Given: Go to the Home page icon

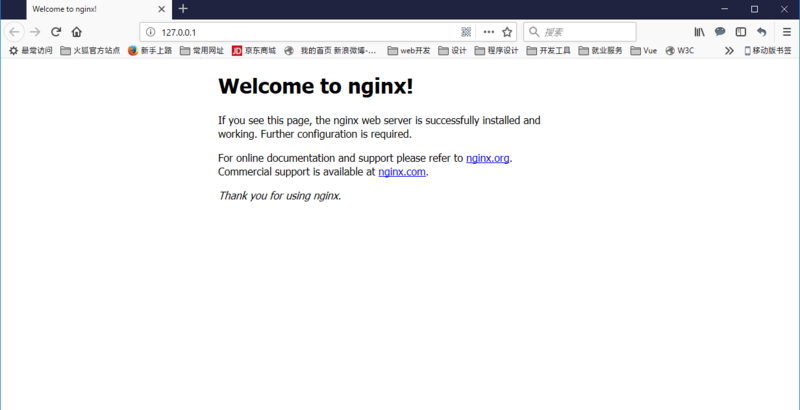Looking at the screenshot, I should pos(77,32).
